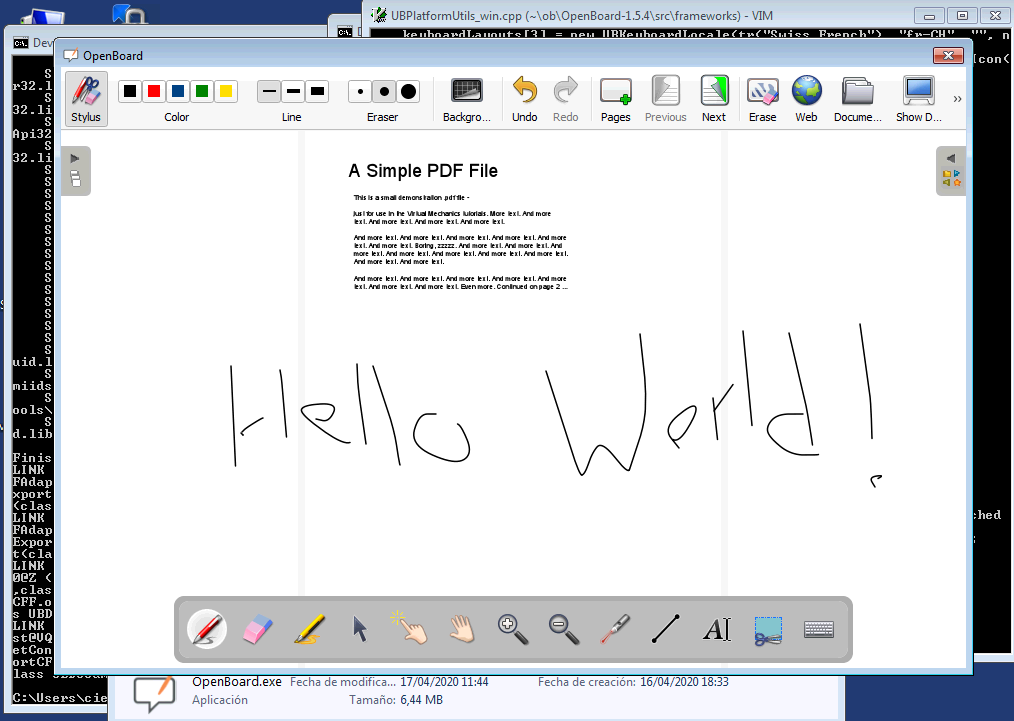Open the virtual keyboard tool
The height and width of the screenshot is (721, 1014).
819,629
